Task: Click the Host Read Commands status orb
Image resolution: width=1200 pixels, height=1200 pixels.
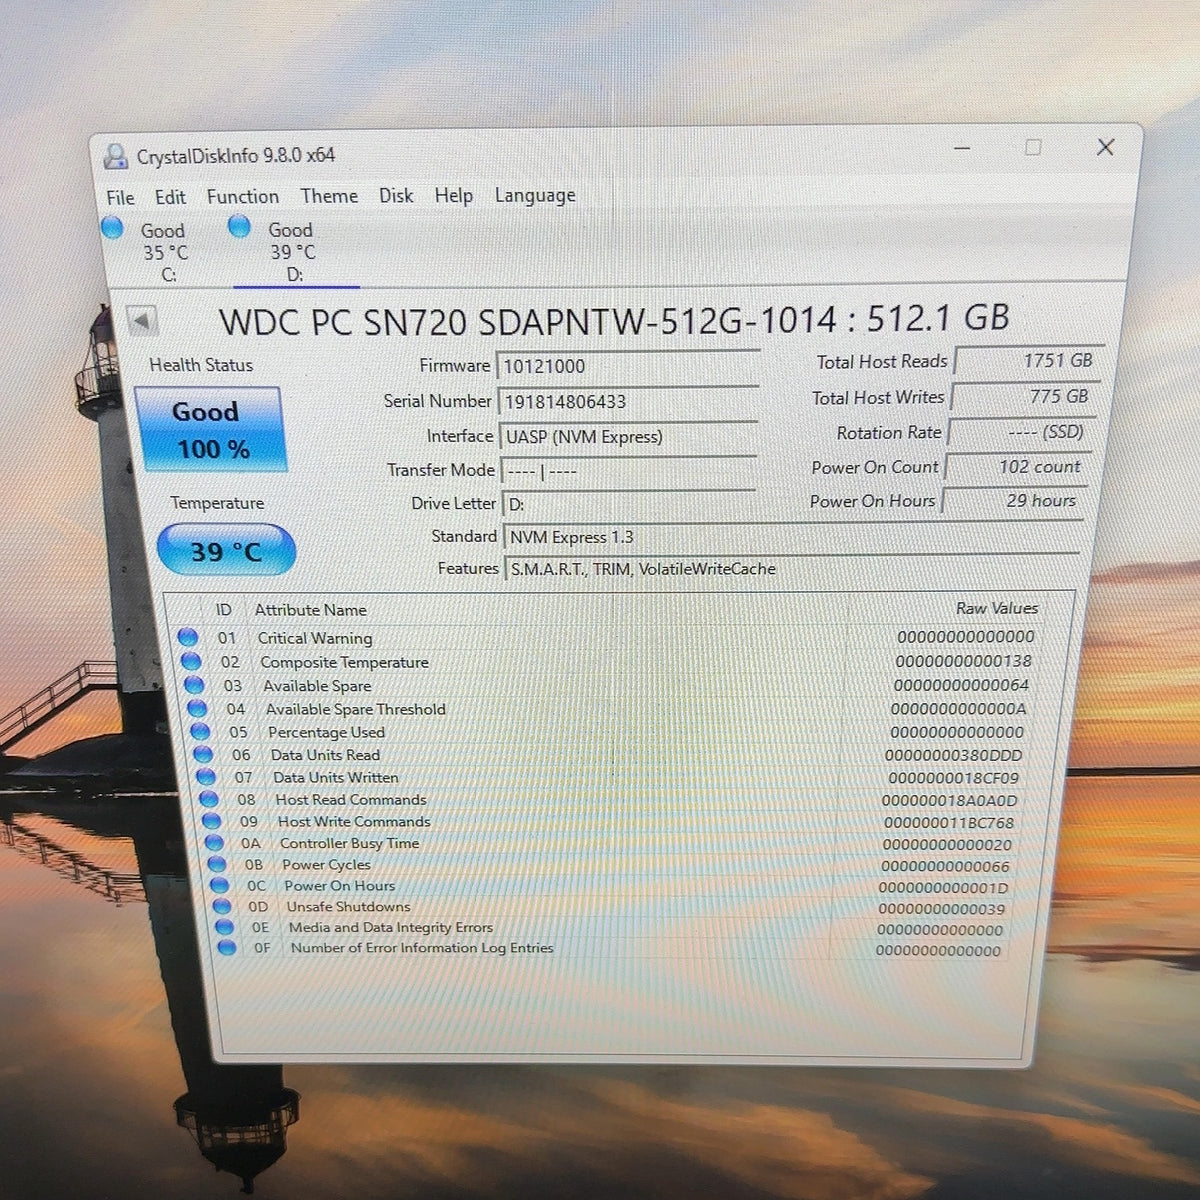Action: point(208,799)
